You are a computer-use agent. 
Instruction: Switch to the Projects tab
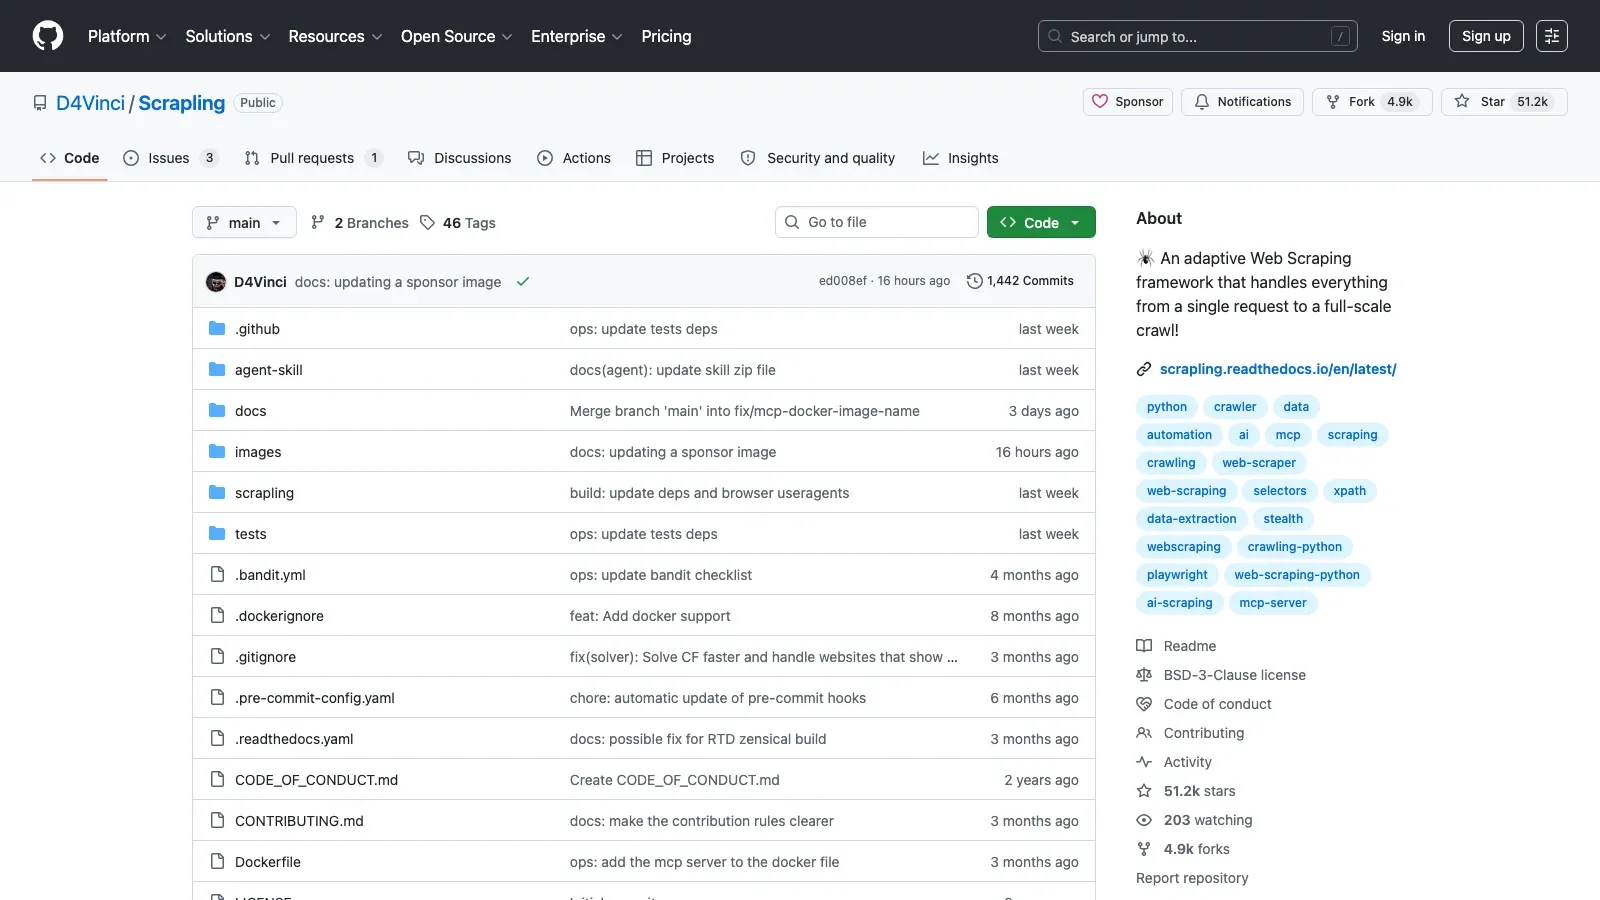pyautogui.click(x=675, y=158)
